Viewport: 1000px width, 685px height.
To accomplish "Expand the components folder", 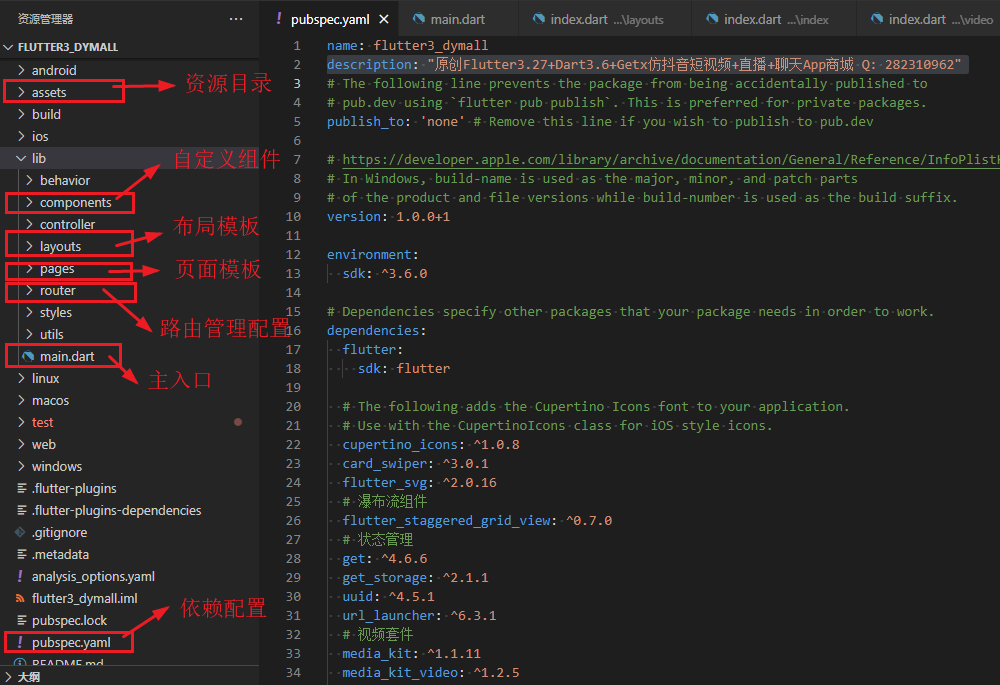I will pyautogui.click(x=29, y=202).
